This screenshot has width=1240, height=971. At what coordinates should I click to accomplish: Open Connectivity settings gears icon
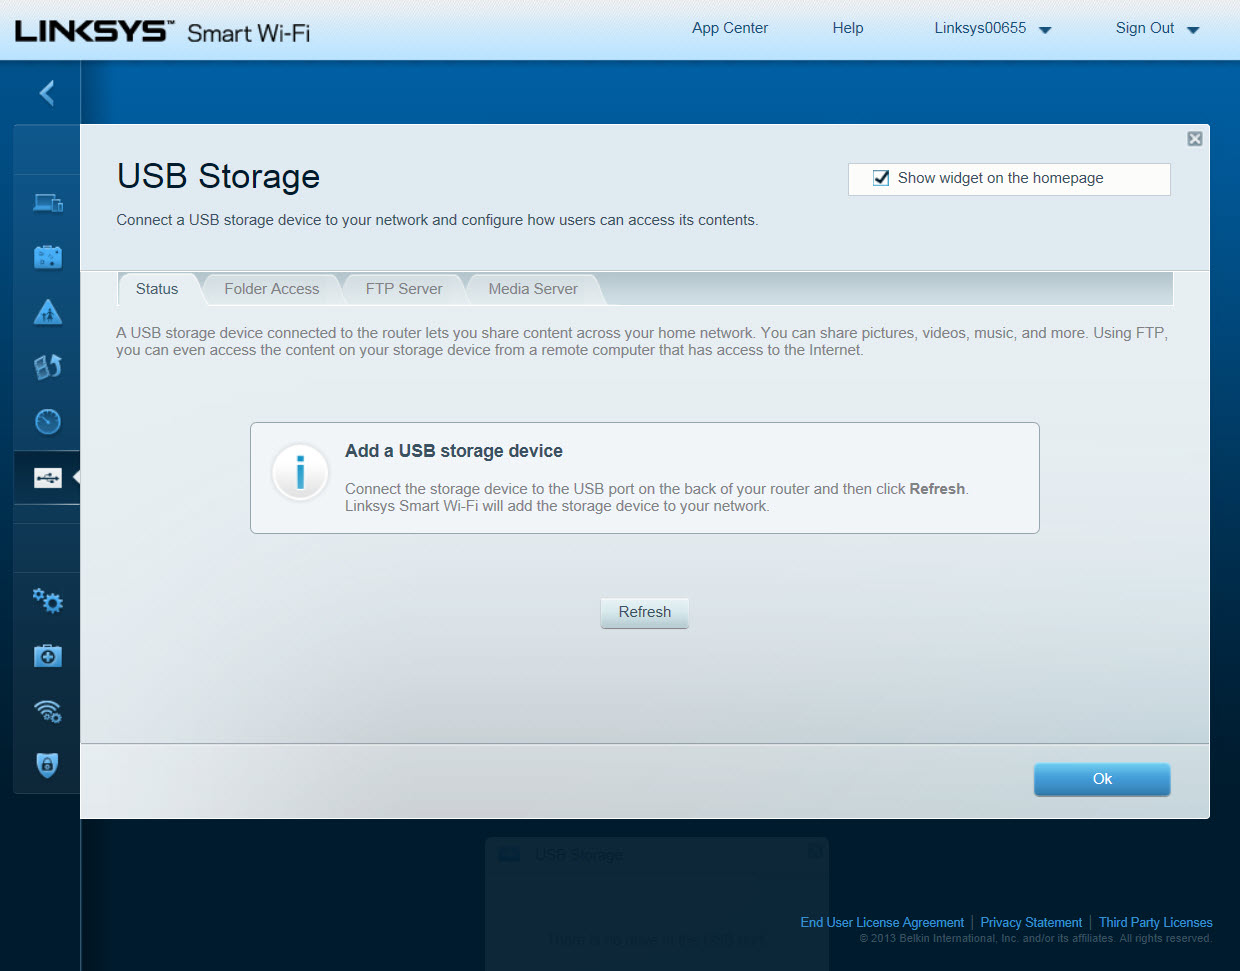(x=47, y=601)
